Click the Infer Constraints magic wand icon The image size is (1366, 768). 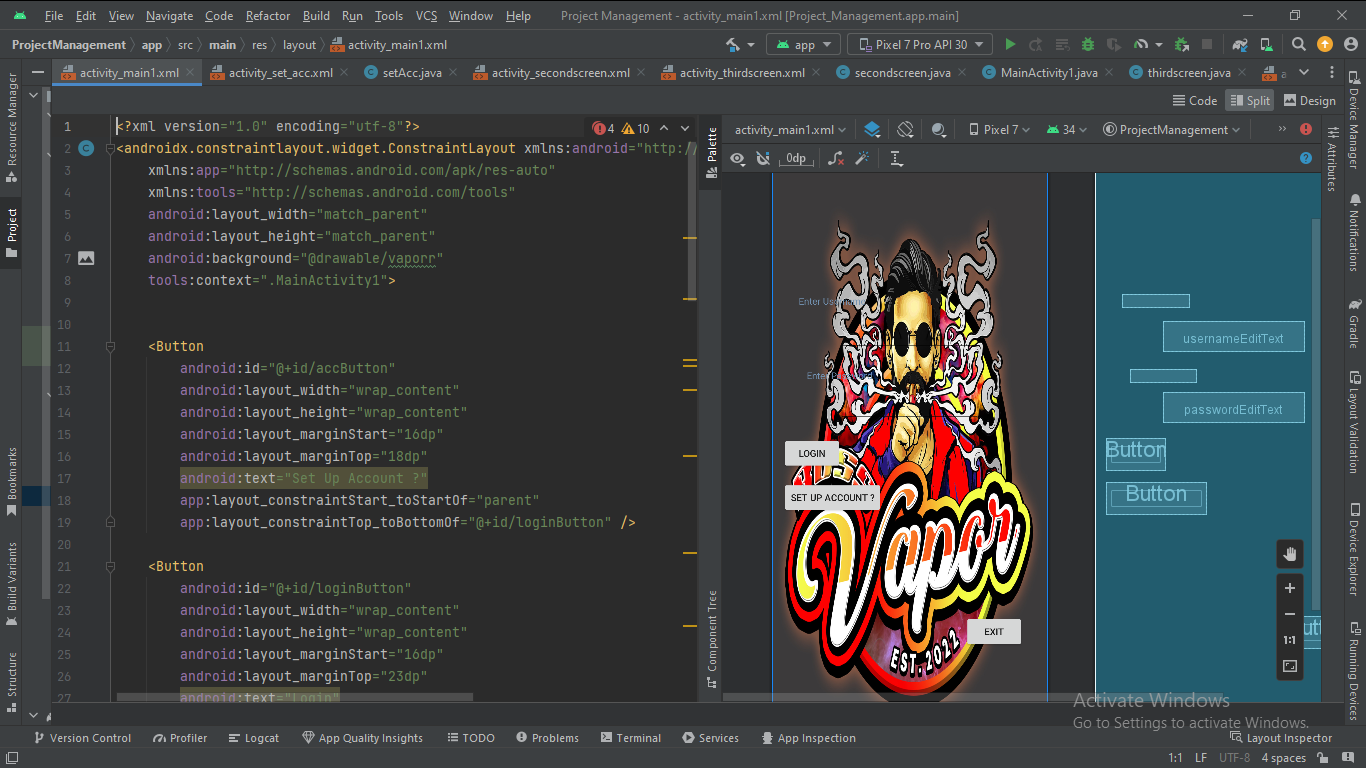(x=862, y=158)
